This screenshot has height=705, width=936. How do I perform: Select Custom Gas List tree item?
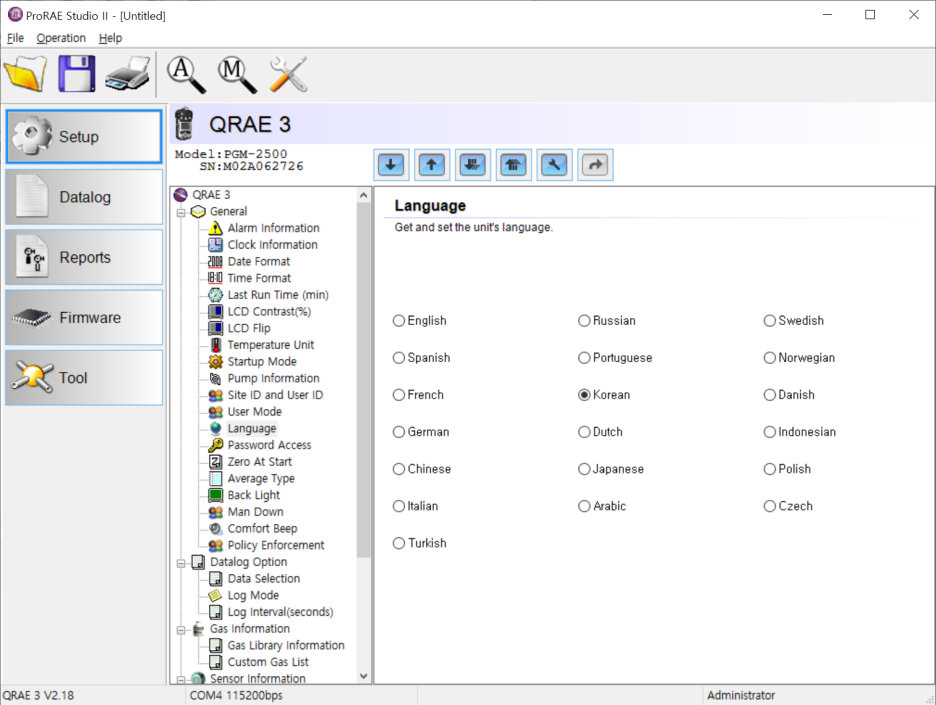point(268,663)
